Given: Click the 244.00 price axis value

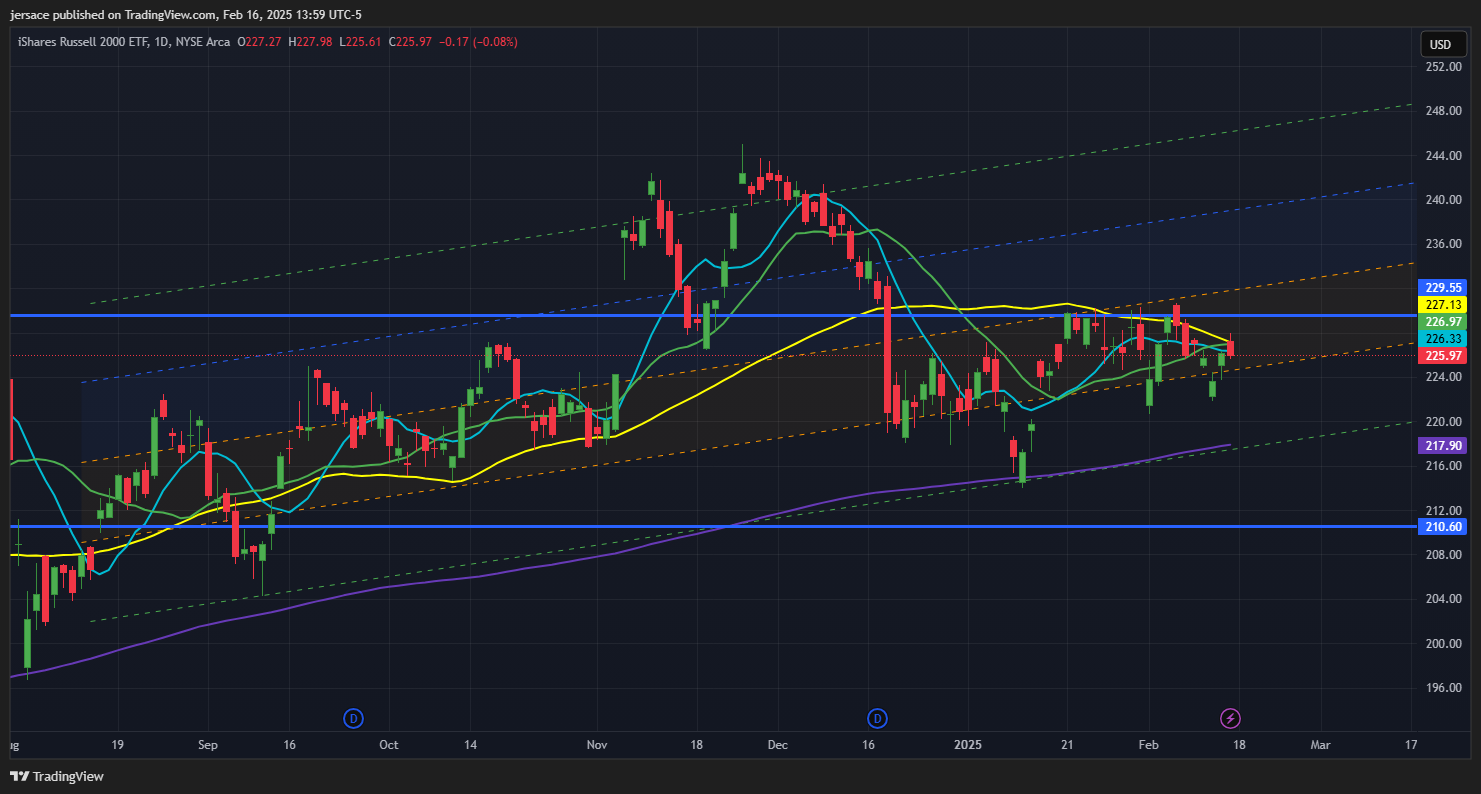Looking at the screenshot, I should [x=1443, y=156].
